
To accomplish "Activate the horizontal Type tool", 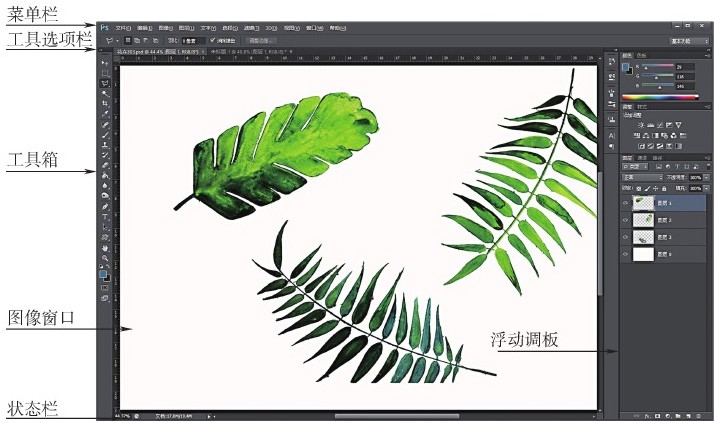I will pos(105,216).
